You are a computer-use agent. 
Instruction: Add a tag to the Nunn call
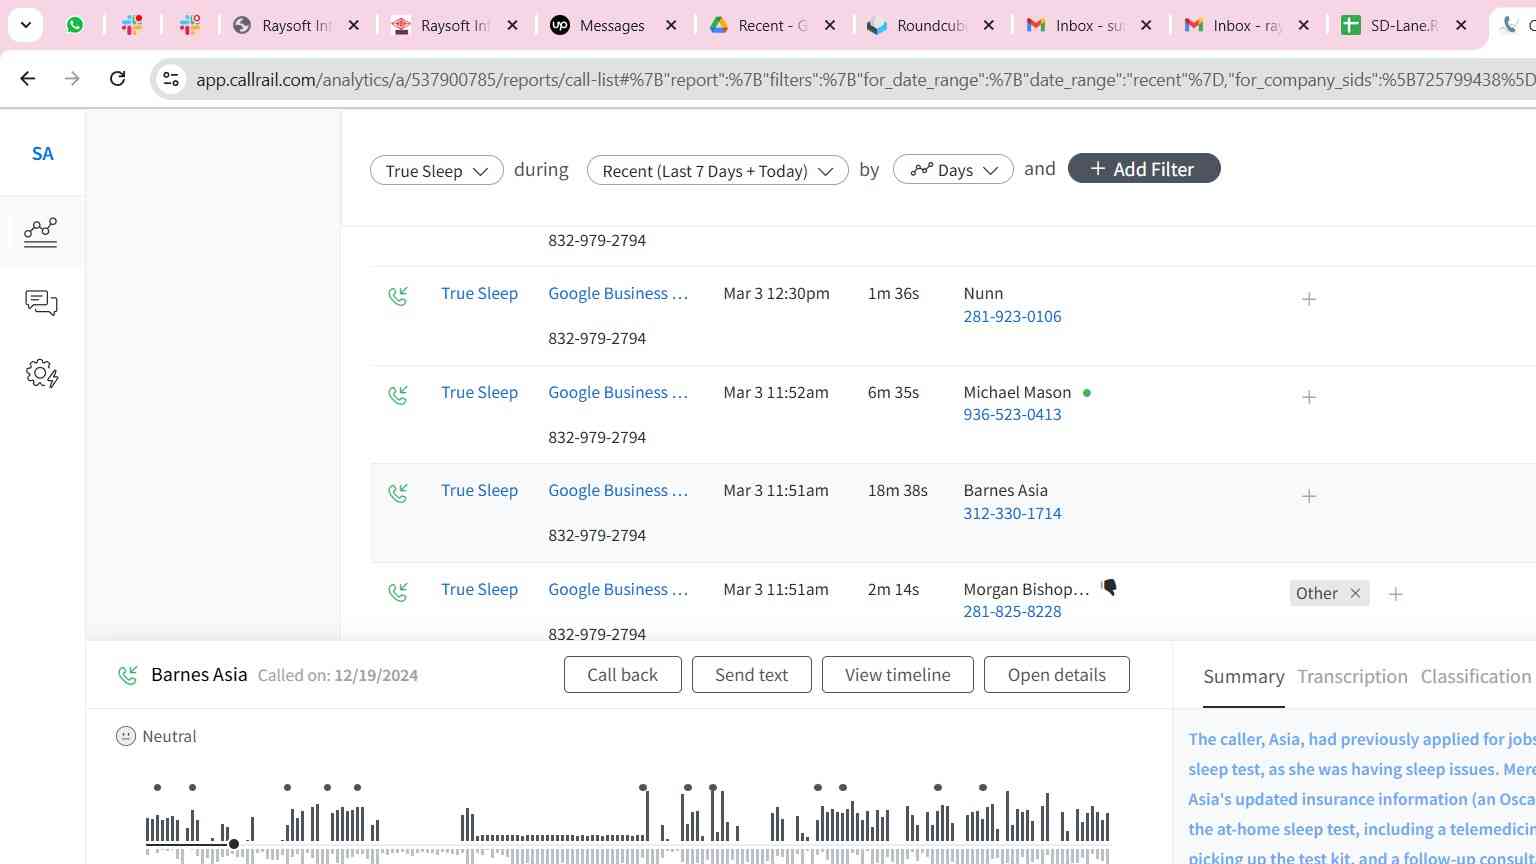tap(1309, 299)
